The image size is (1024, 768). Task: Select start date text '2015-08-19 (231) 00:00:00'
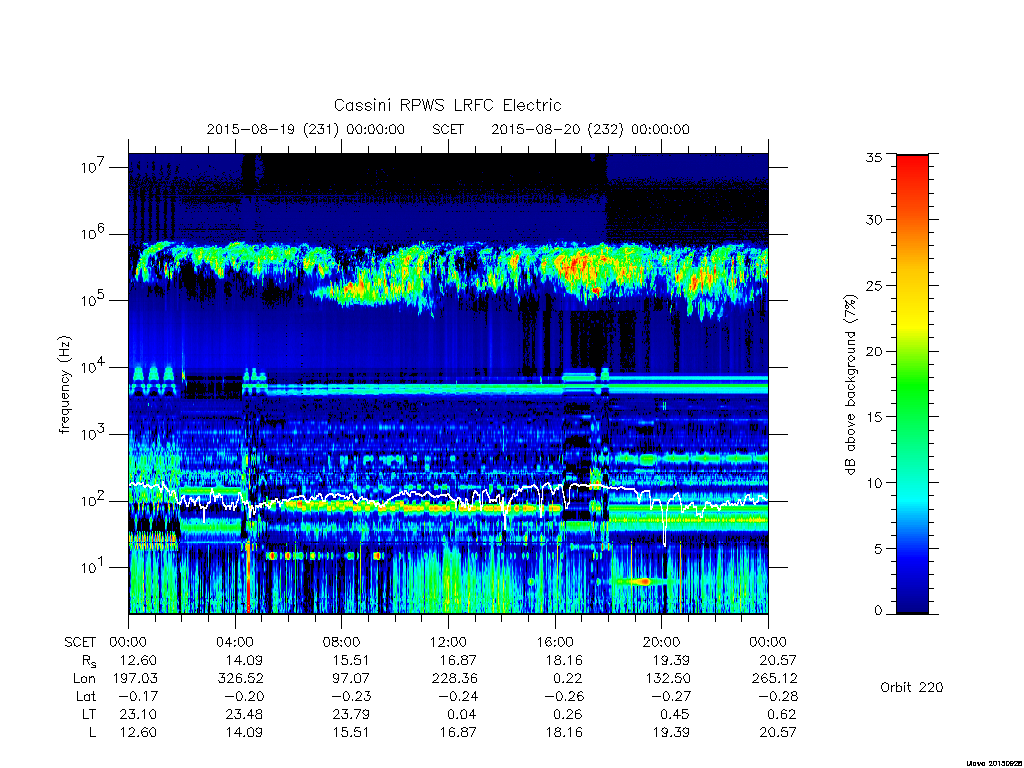point(306,129)
